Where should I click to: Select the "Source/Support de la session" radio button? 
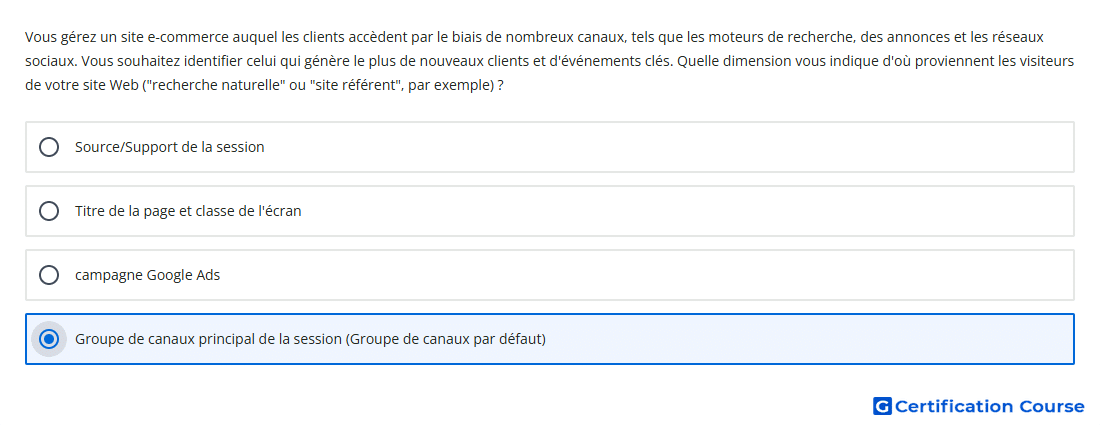coord(48,147)
